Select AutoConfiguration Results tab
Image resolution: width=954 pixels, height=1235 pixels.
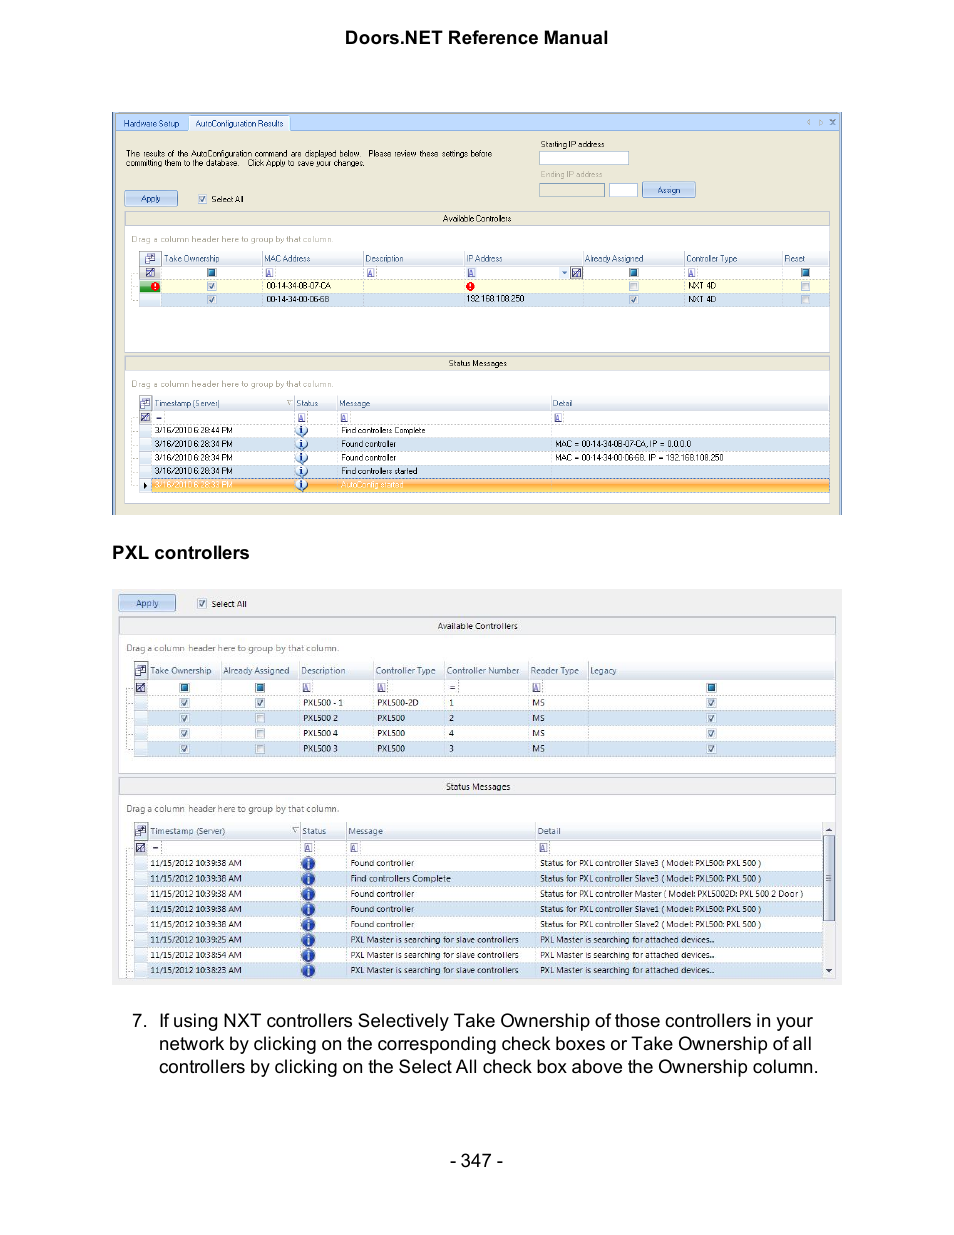coord(239,124)
